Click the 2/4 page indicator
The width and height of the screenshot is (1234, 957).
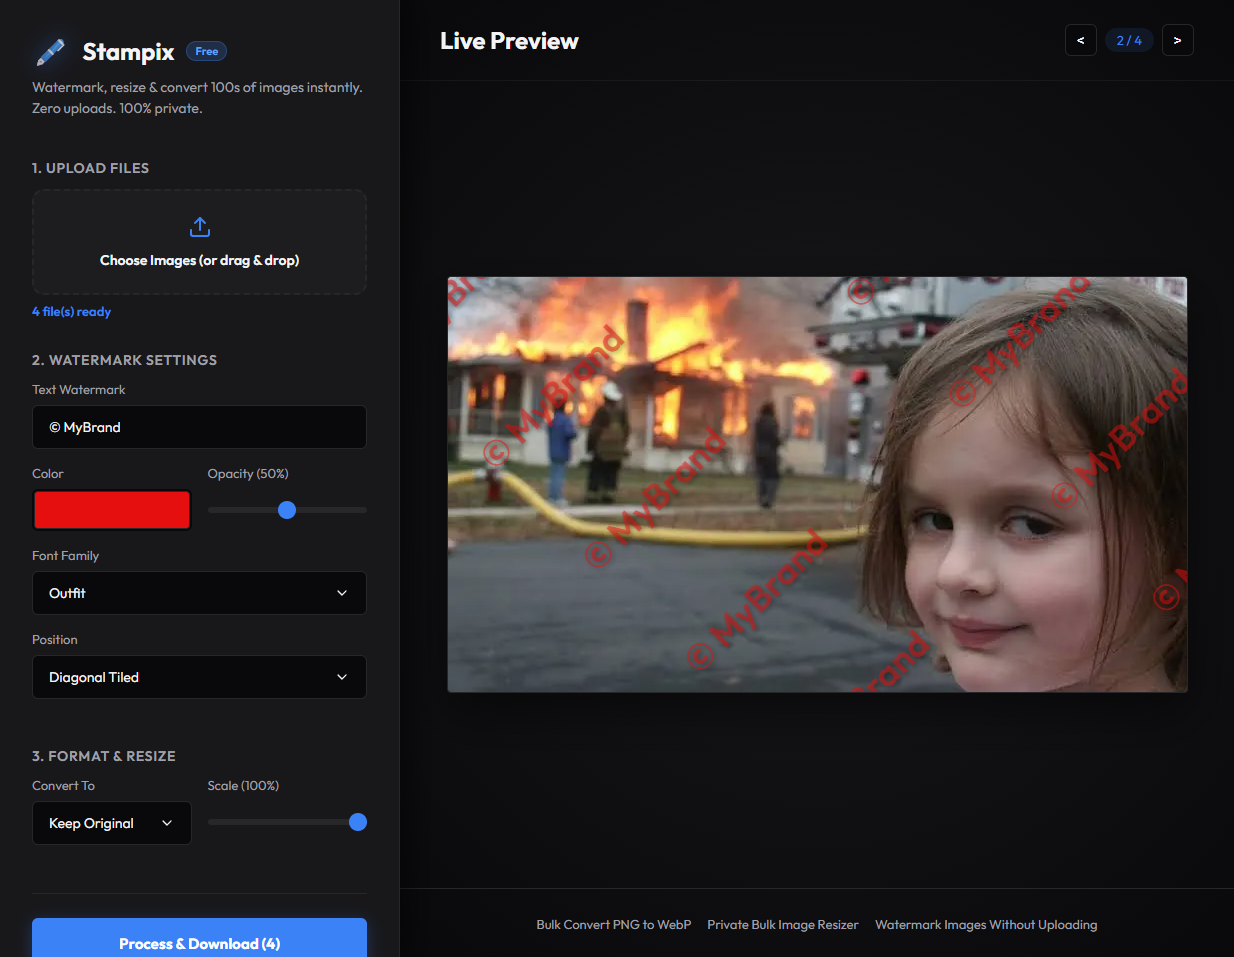1129,40
